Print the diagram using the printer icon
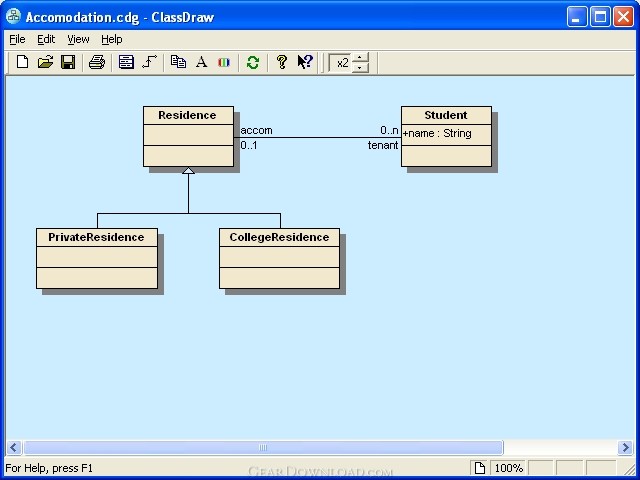This screenshot has width=640, height=480. (x=97, y=62)
